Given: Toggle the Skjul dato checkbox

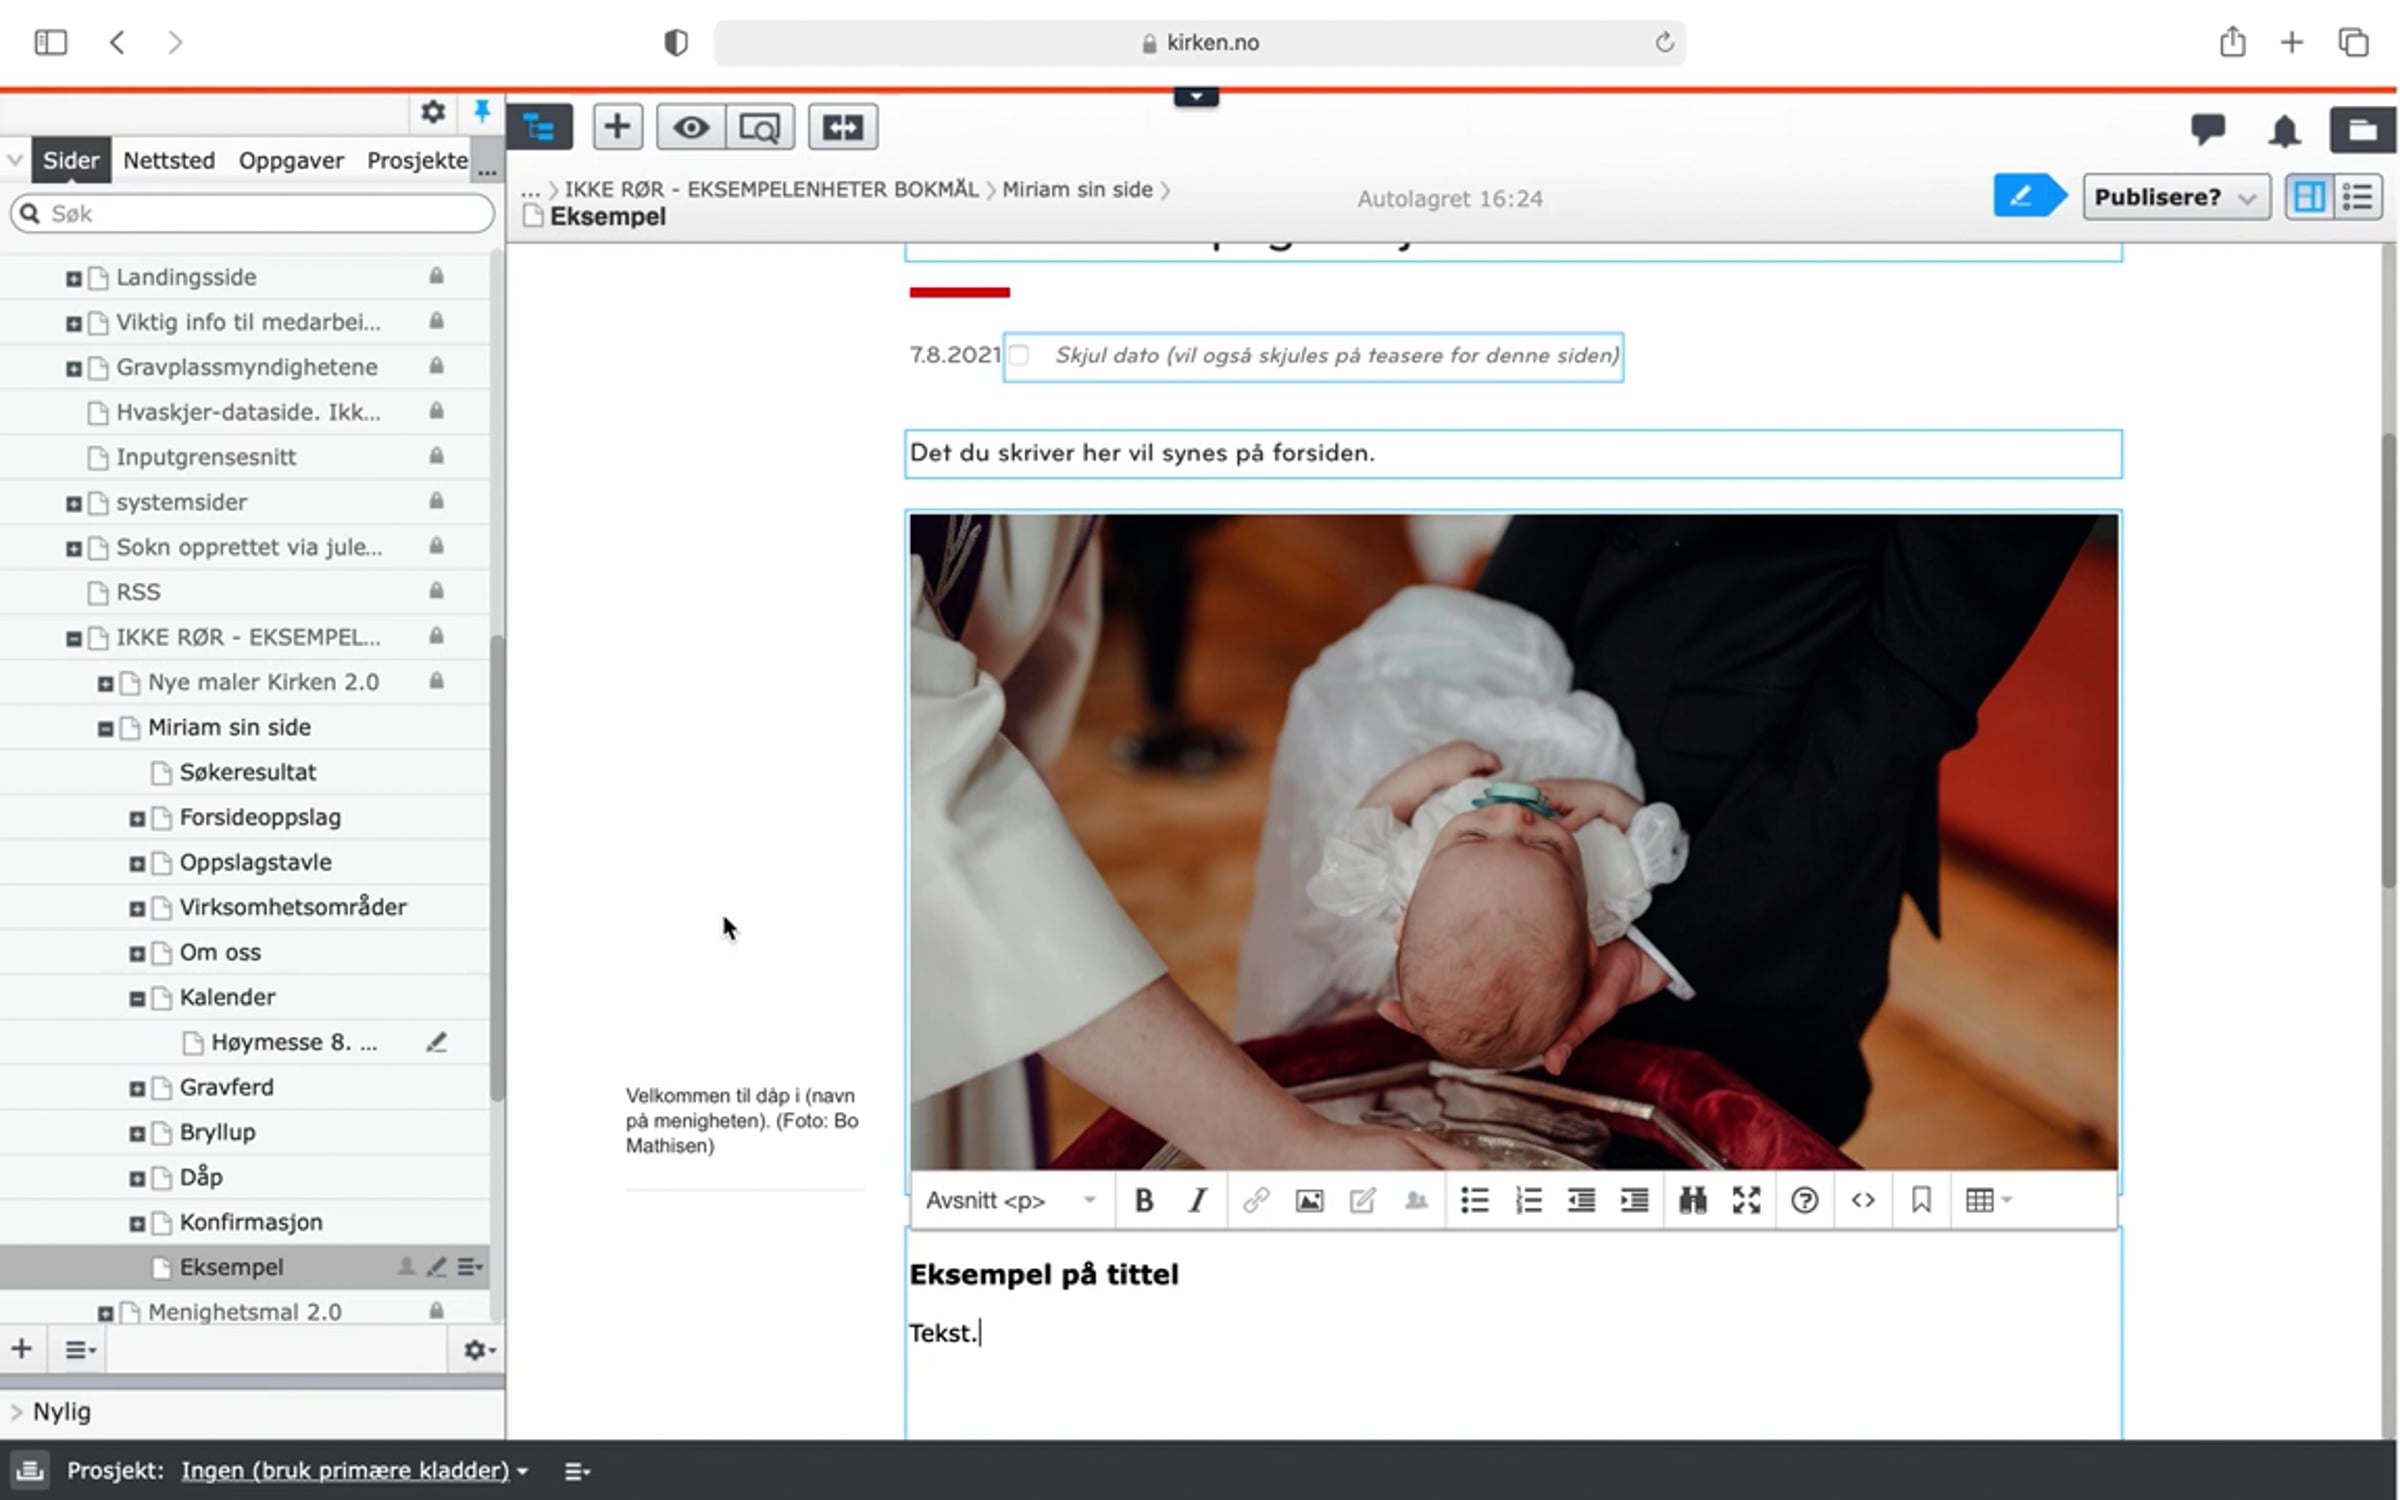Looking at the screenshot, I should coord(1019,355).
